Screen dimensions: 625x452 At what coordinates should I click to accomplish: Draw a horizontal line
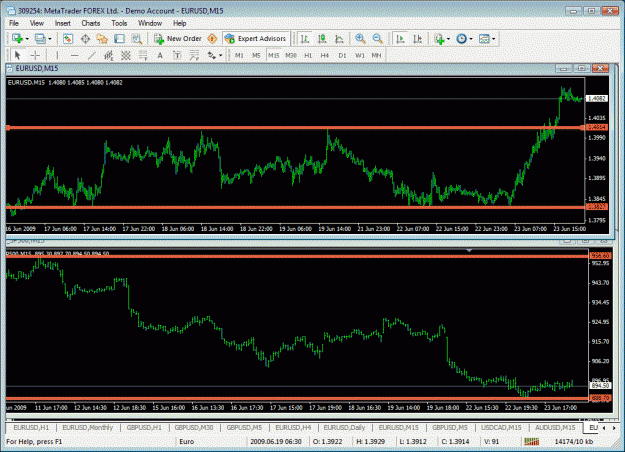click(x=75, y=55)
